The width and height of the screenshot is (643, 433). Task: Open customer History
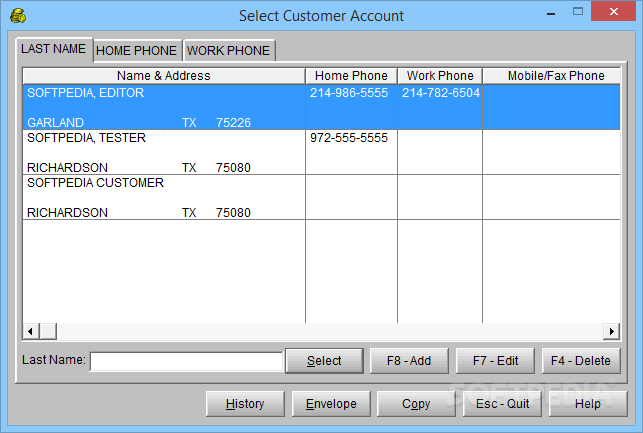coord(245,404)
